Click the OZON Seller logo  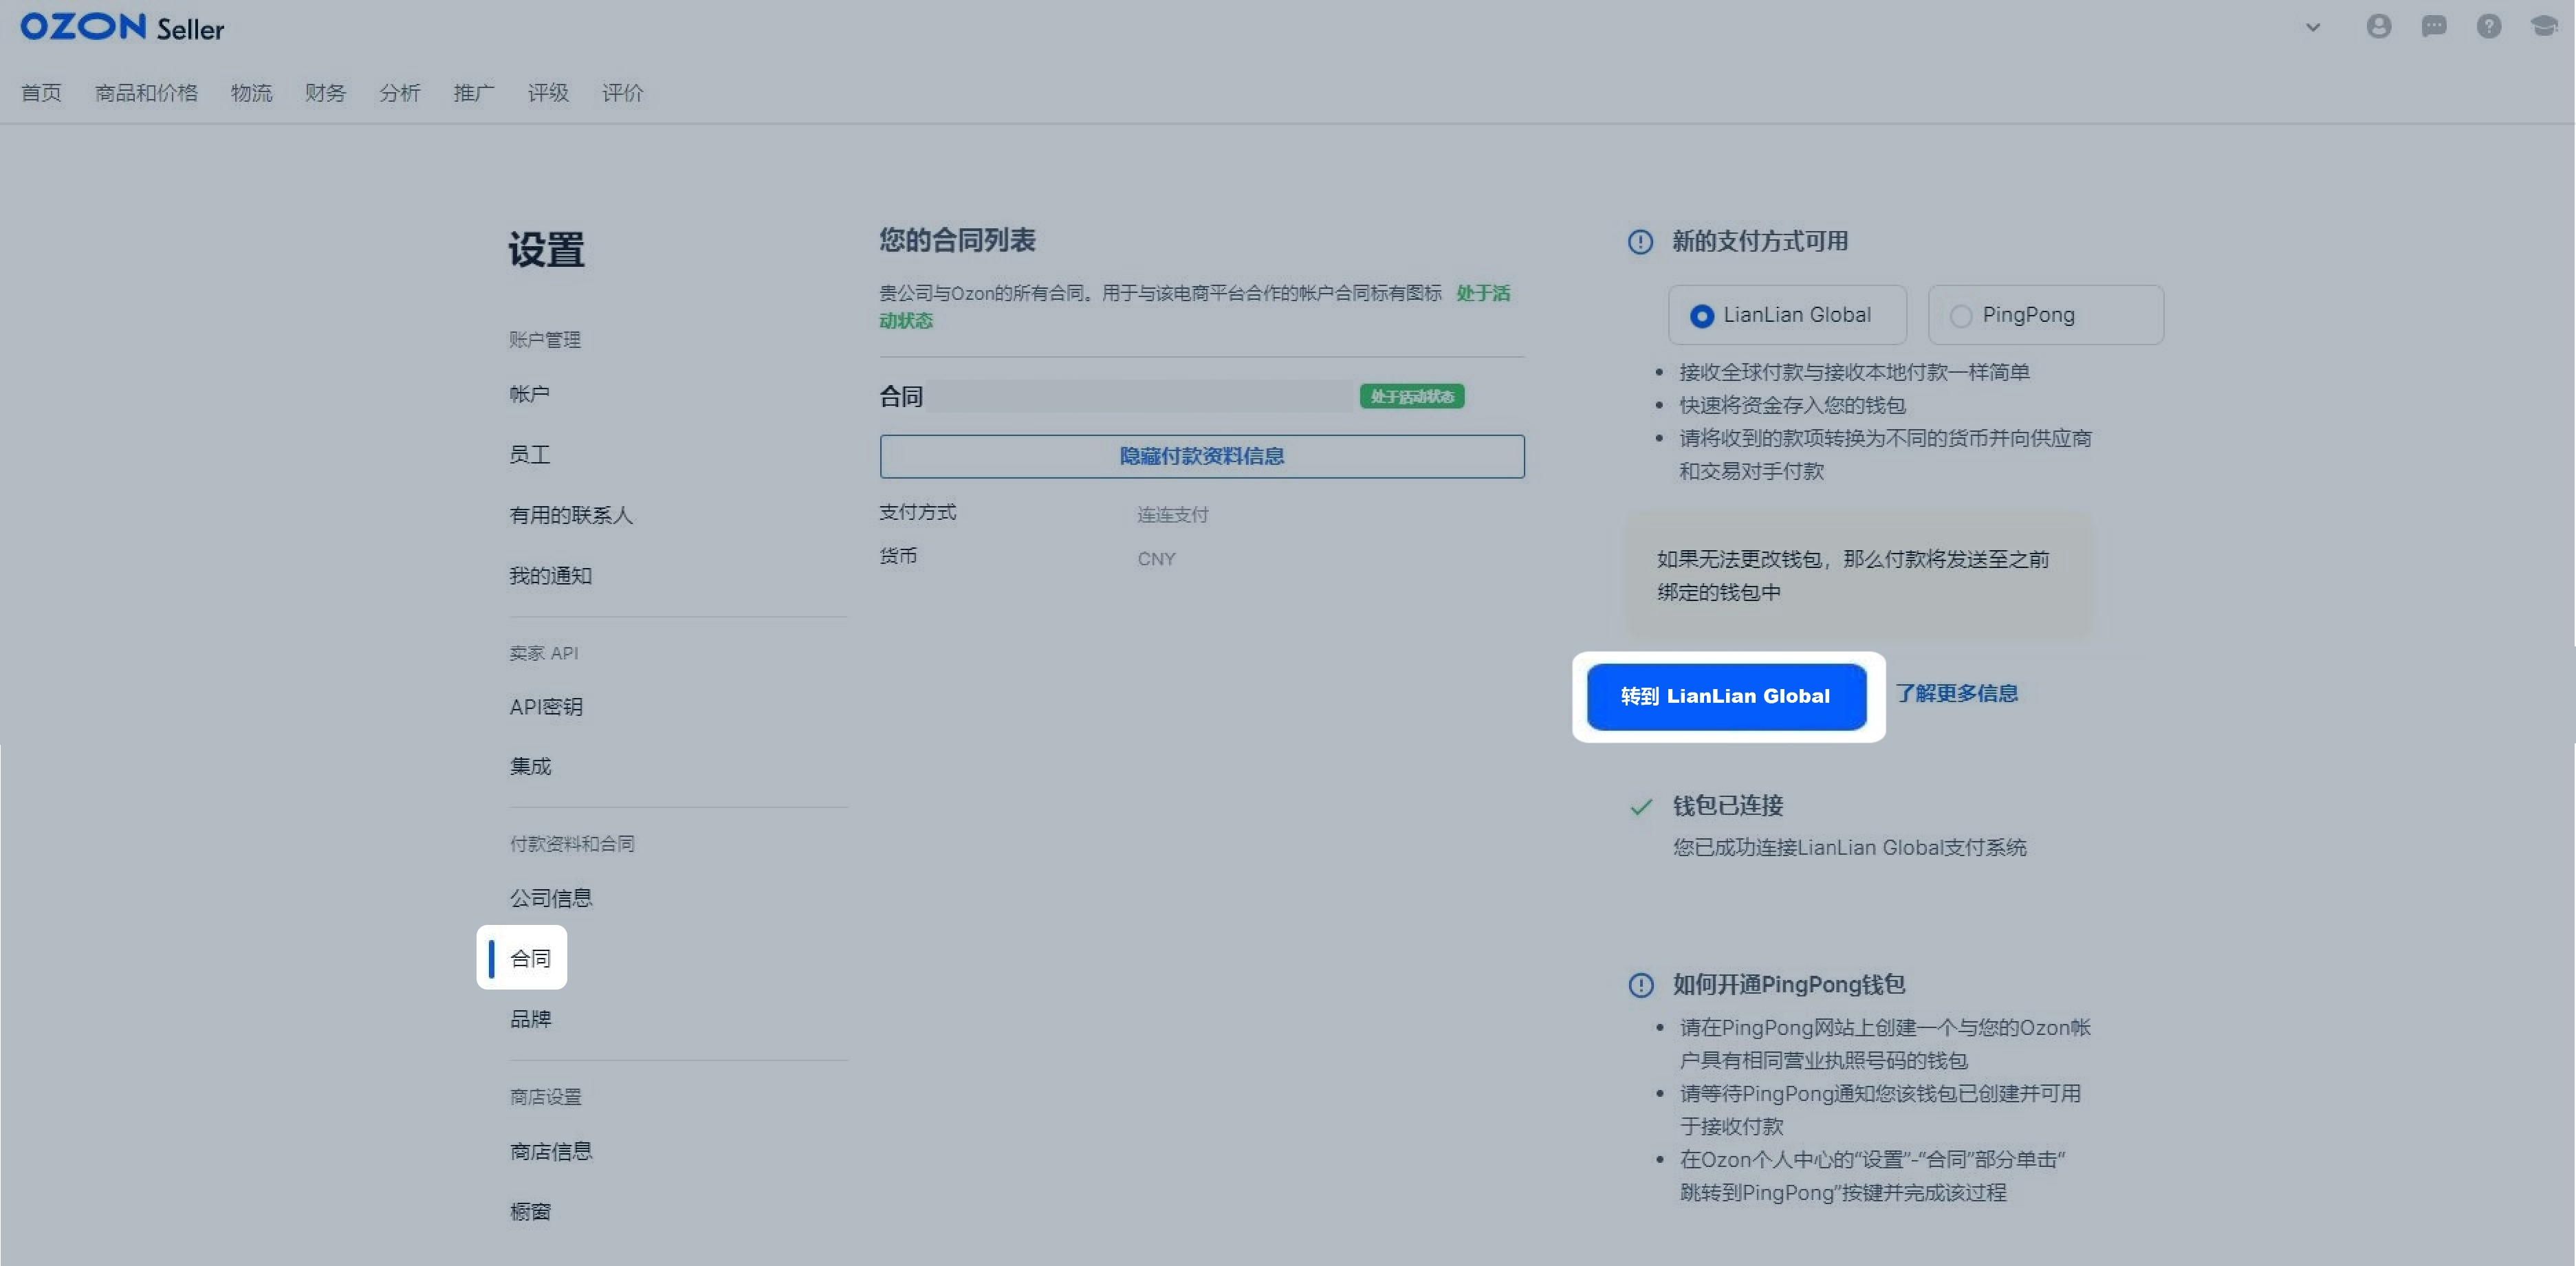tap(122, 27)
